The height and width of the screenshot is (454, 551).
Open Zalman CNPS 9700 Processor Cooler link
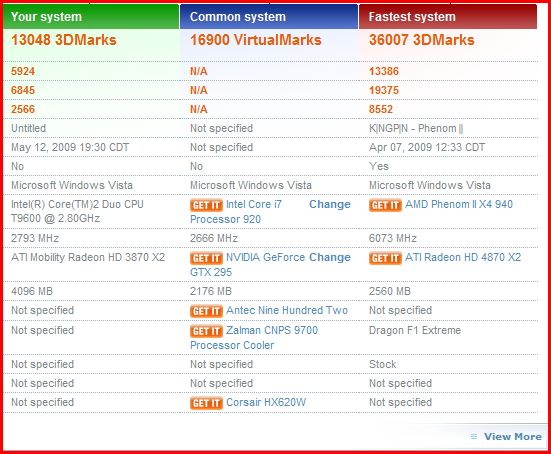tap(254, 338)
